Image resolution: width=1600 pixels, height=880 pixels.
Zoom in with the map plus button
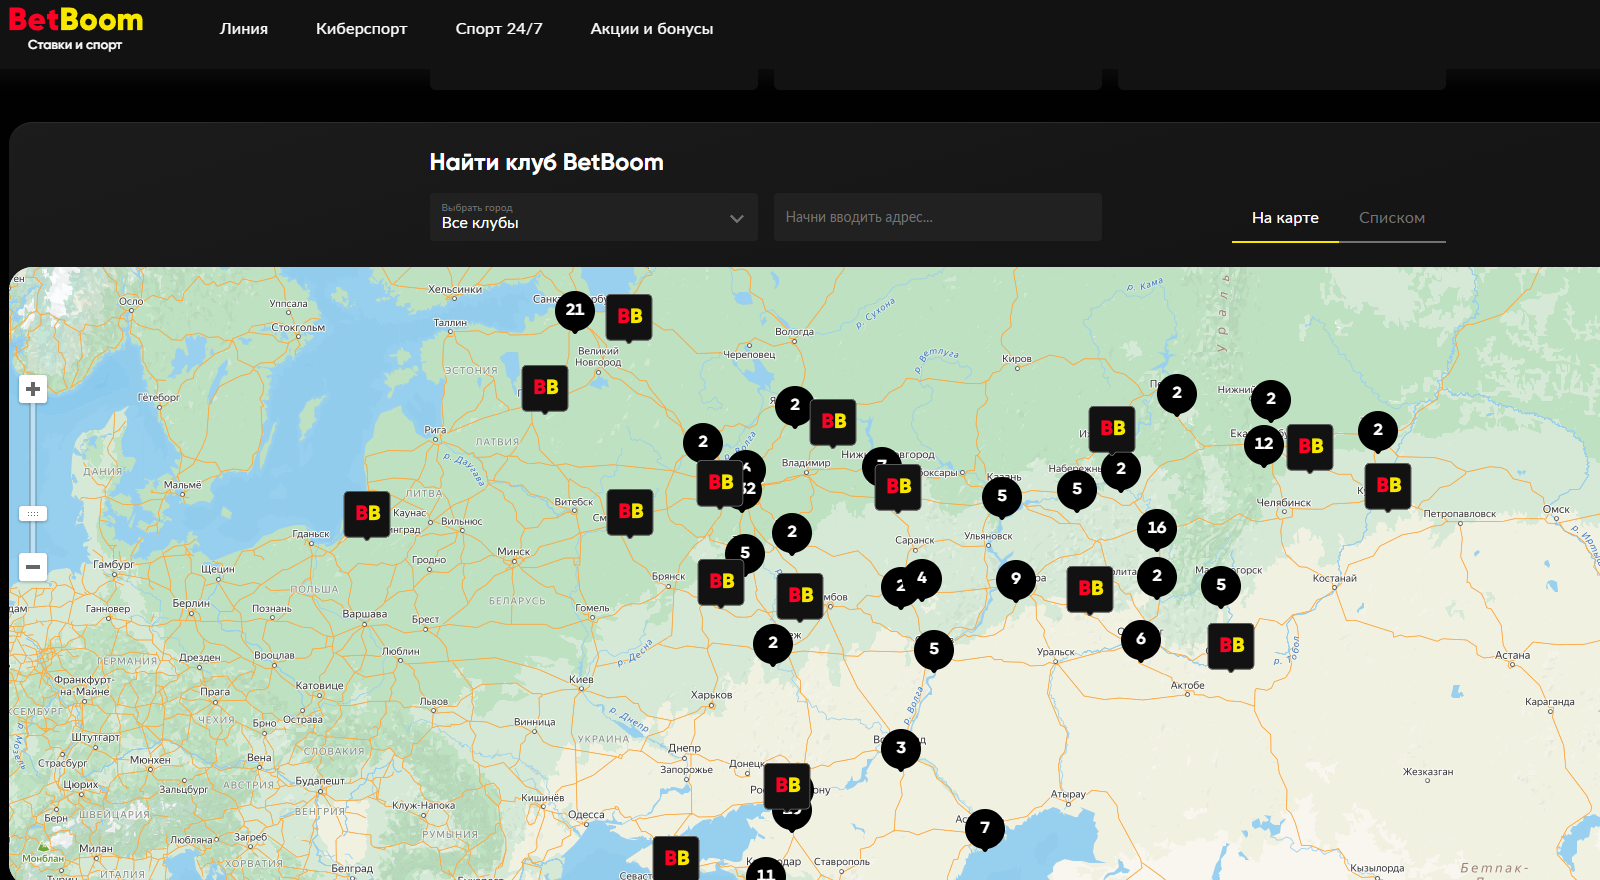(33, 389)
